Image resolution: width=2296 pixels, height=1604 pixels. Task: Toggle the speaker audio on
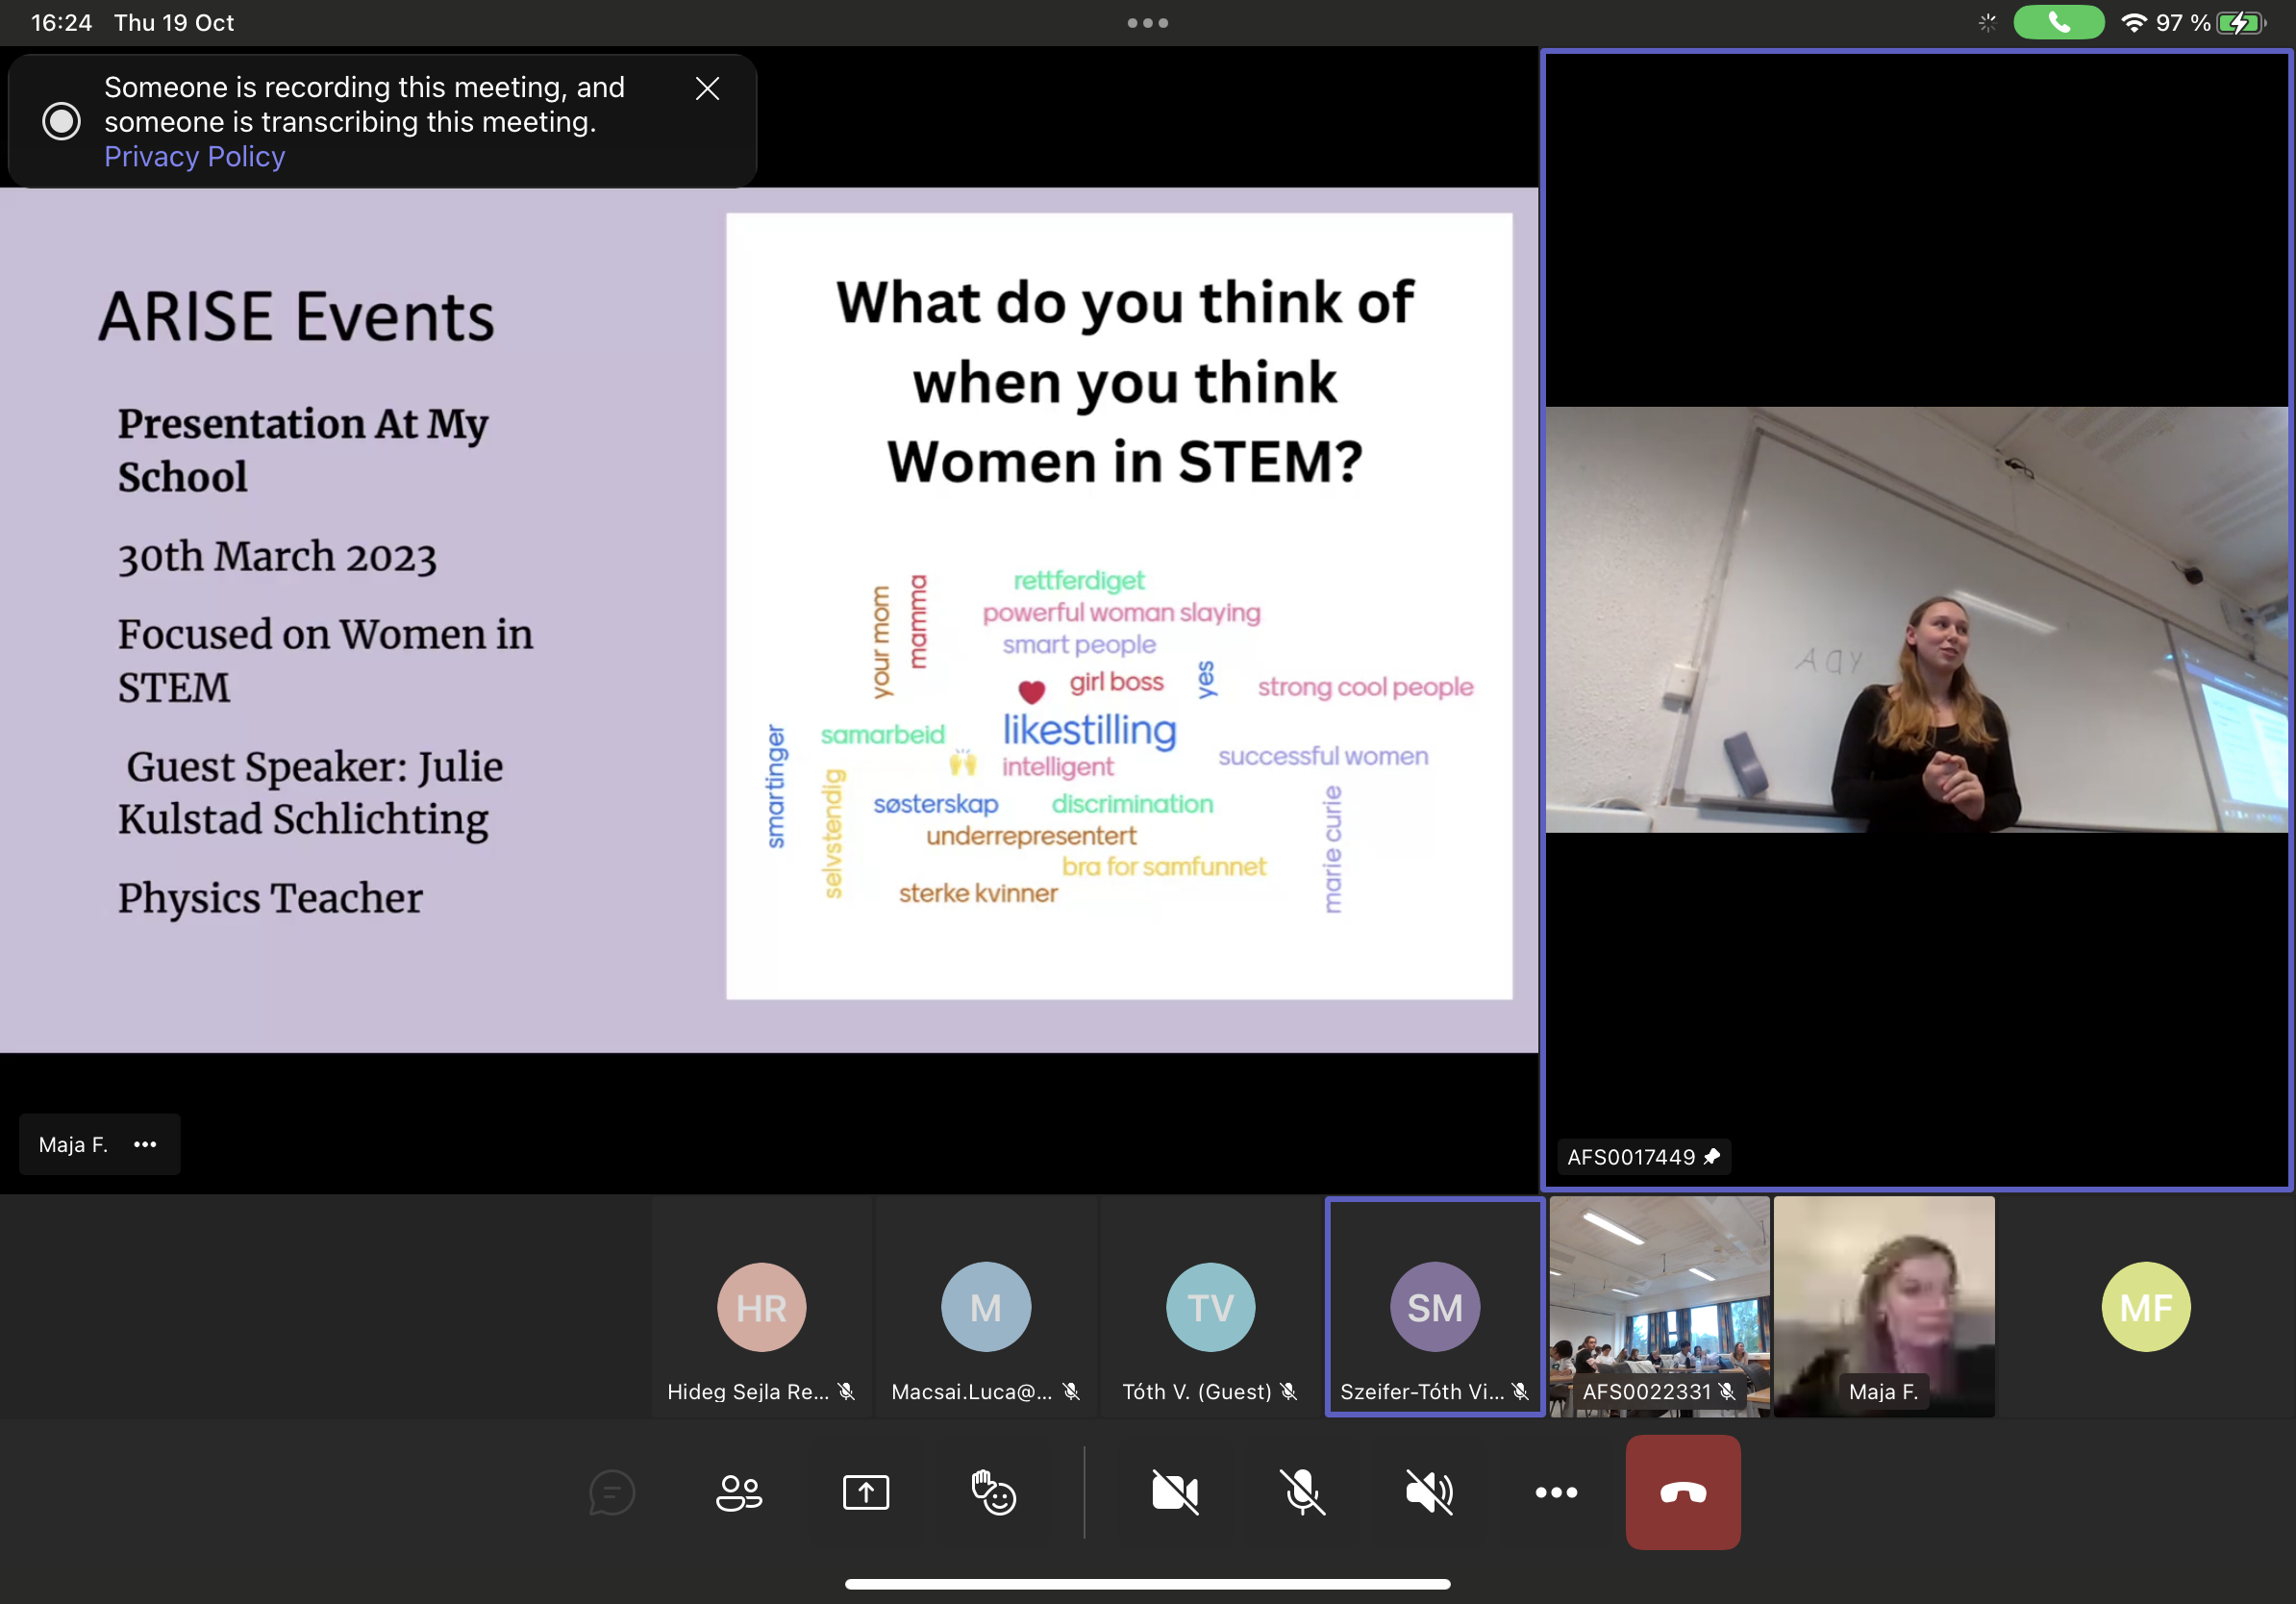(1429, 1492)
